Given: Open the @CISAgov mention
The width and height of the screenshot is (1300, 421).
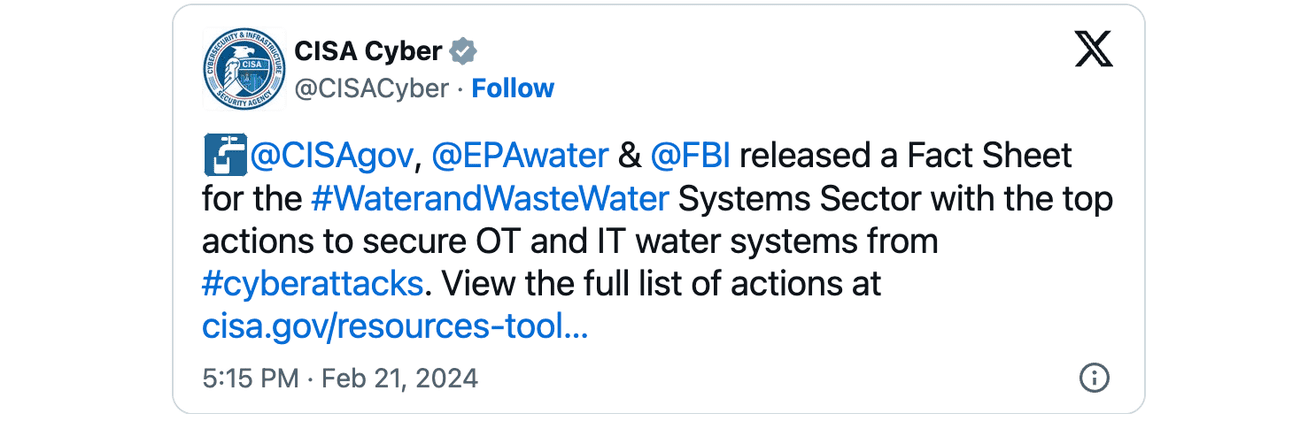Looking at the screenshot, I should click(331, 156).
